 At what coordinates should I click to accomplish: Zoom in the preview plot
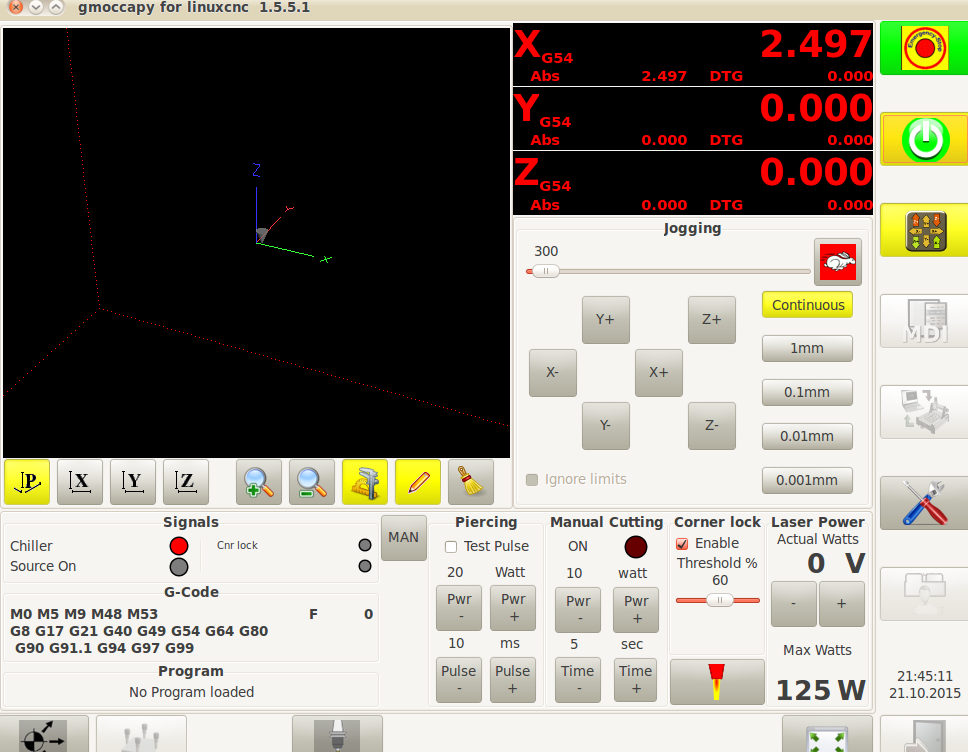pyautogui.click(x=259, y=482)
